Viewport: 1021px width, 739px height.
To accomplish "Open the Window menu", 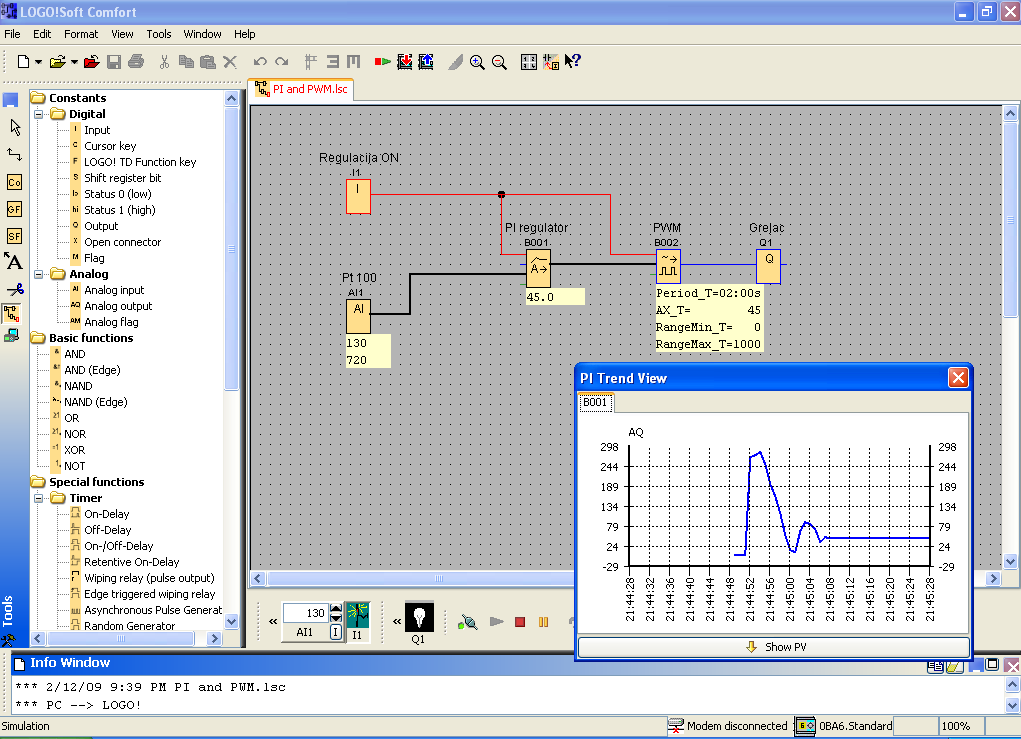I will coord(203,34).
